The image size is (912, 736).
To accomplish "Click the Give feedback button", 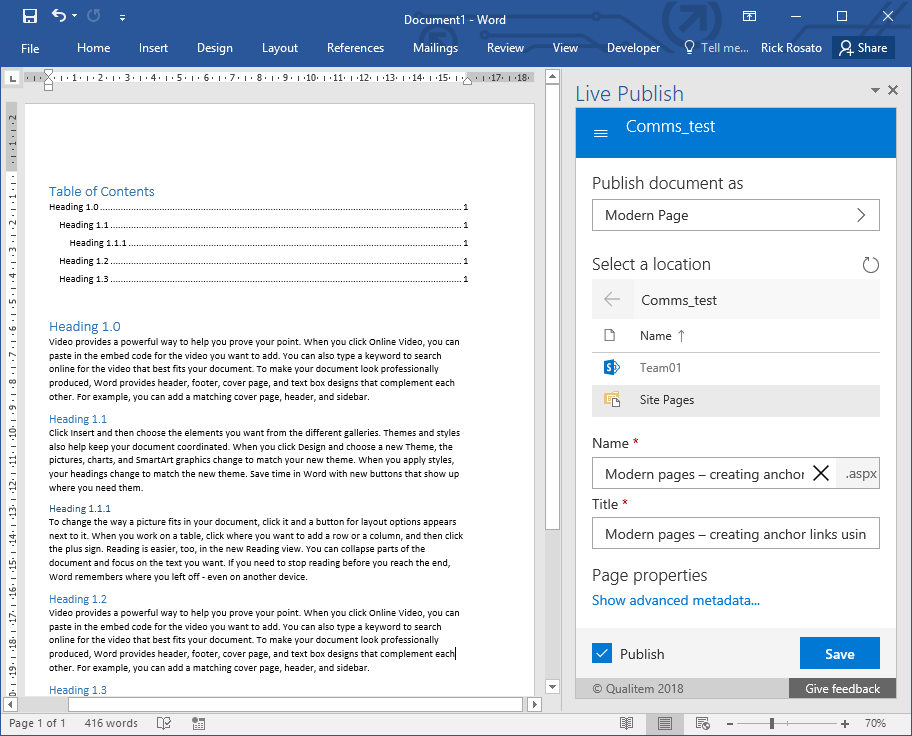I will point(842,689).
